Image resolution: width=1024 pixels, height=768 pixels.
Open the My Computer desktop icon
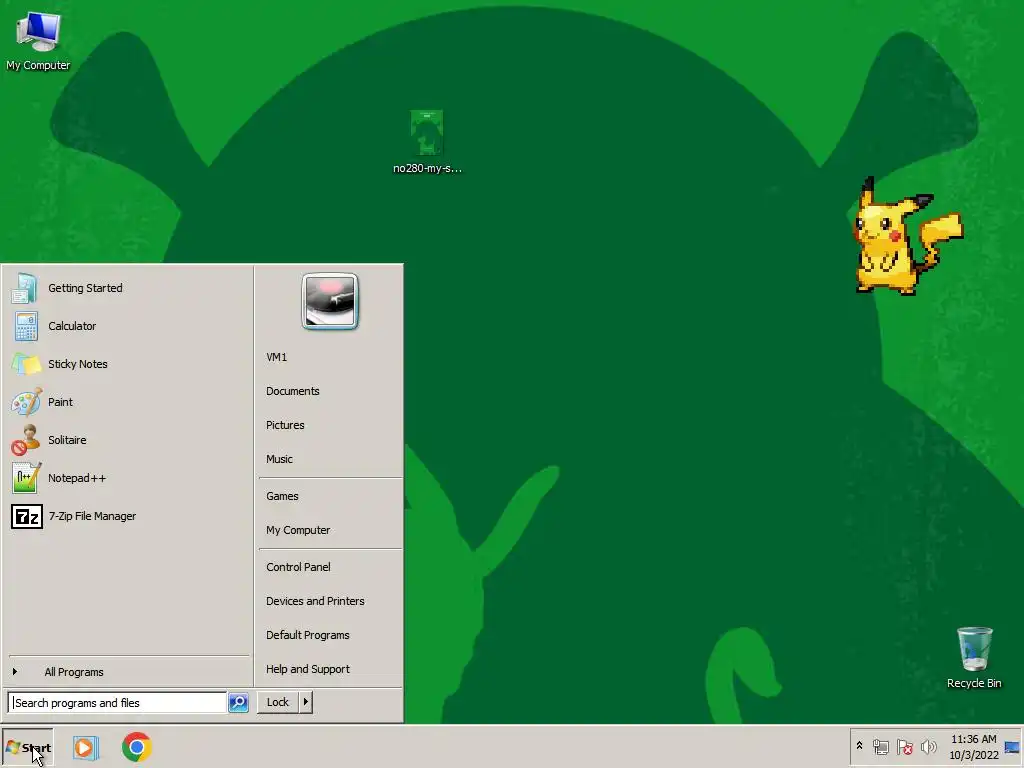[38, 40]
